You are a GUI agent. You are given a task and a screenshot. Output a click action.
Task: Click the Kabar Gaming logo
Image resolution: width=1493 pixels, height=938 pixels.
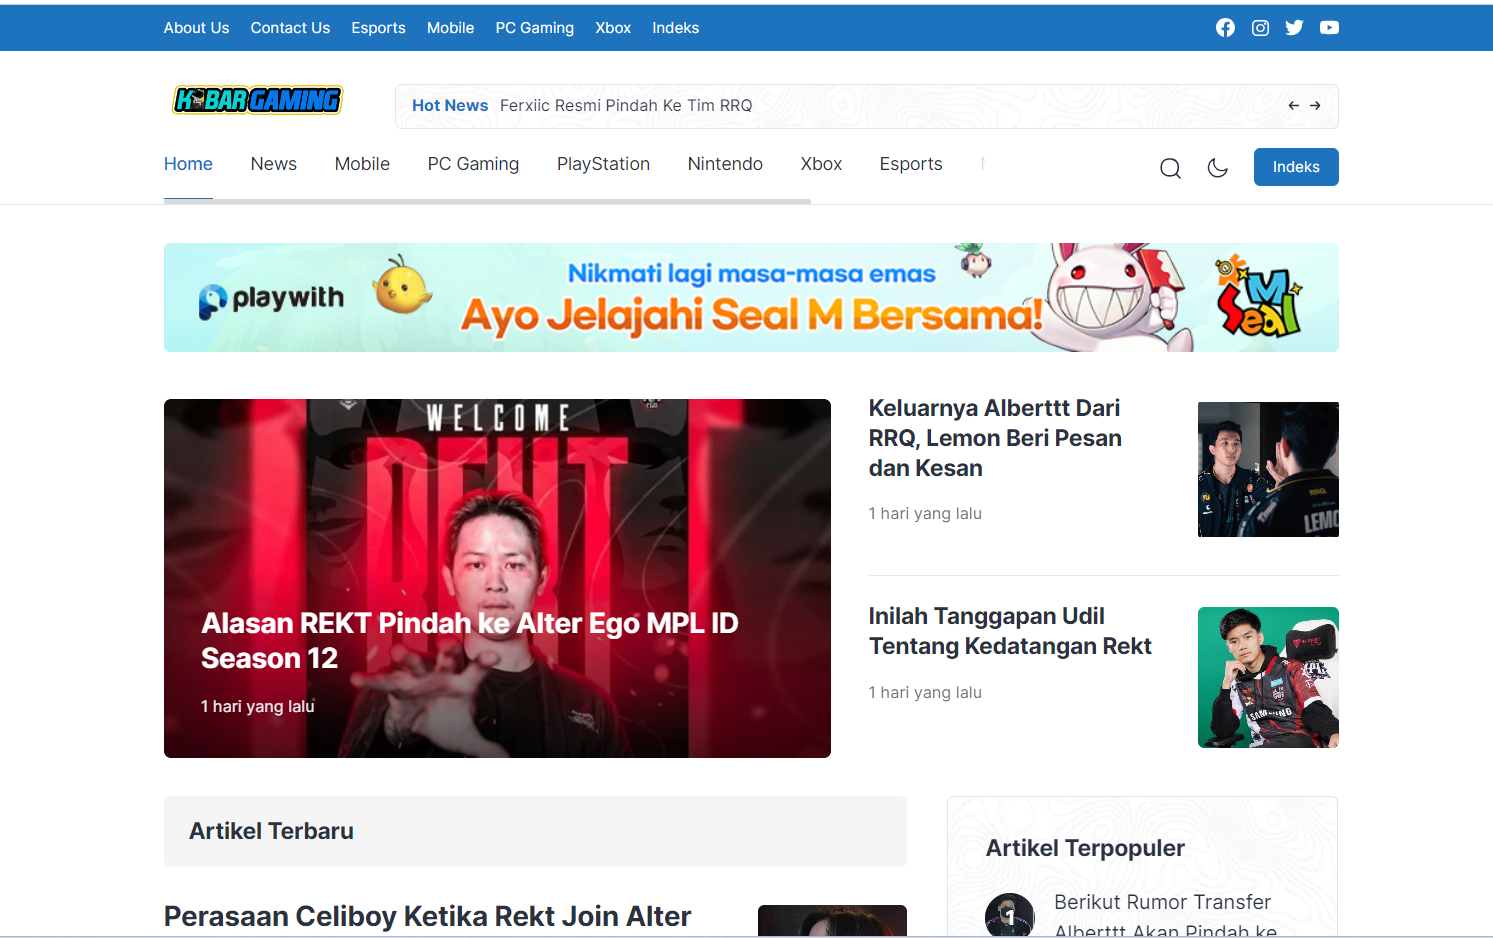[257, 100]
